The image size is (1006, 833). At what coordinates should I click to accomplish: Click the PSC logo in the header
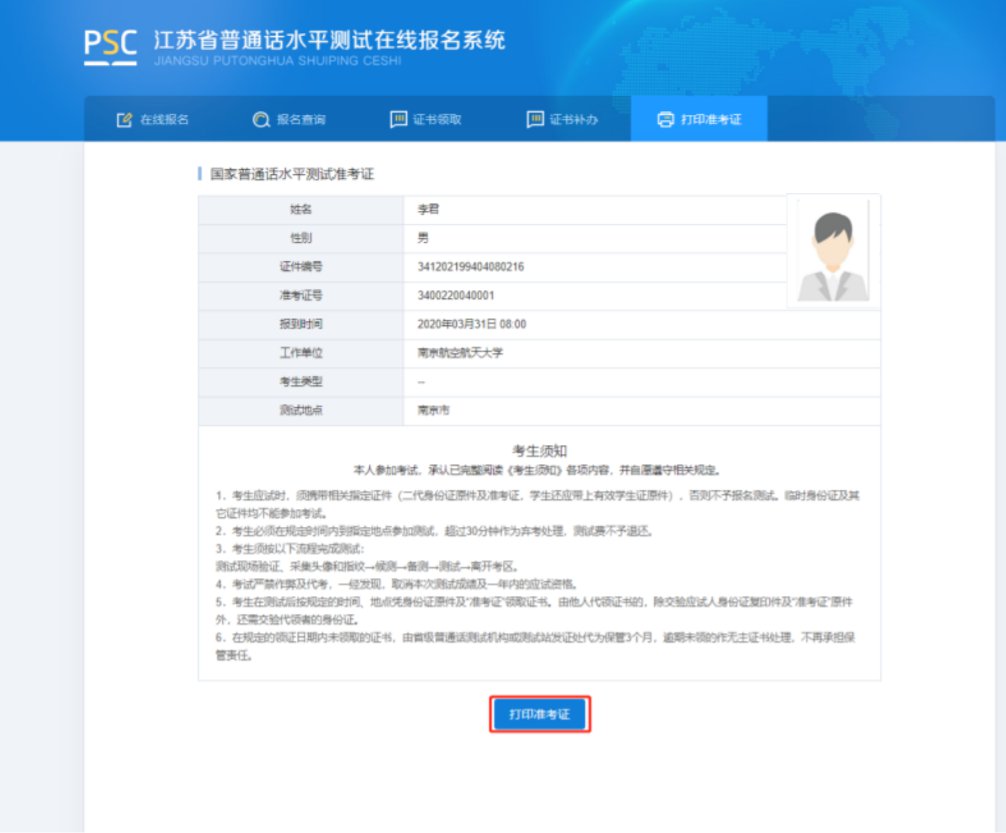click(x=112, y=47)
